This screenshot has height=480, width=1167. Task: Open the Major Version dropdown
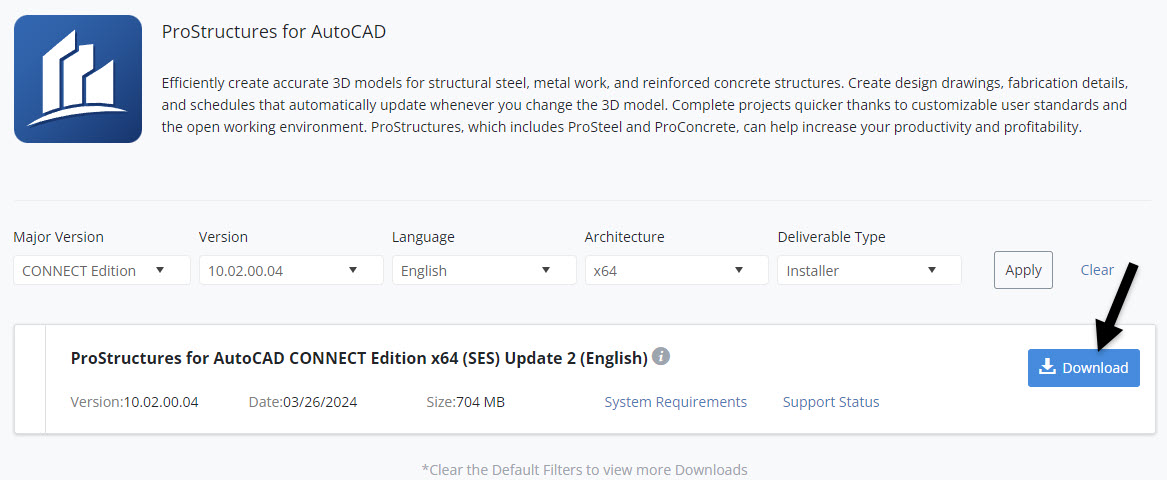[101, 270]
